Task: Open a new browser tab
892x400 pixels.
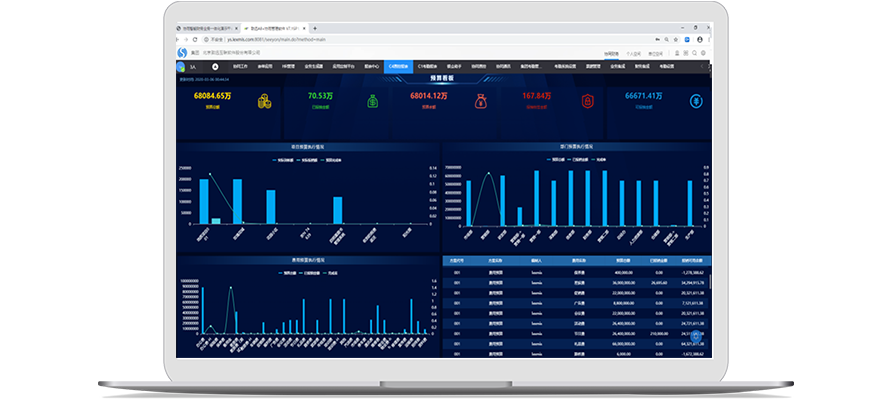Action: coord(315,29)
